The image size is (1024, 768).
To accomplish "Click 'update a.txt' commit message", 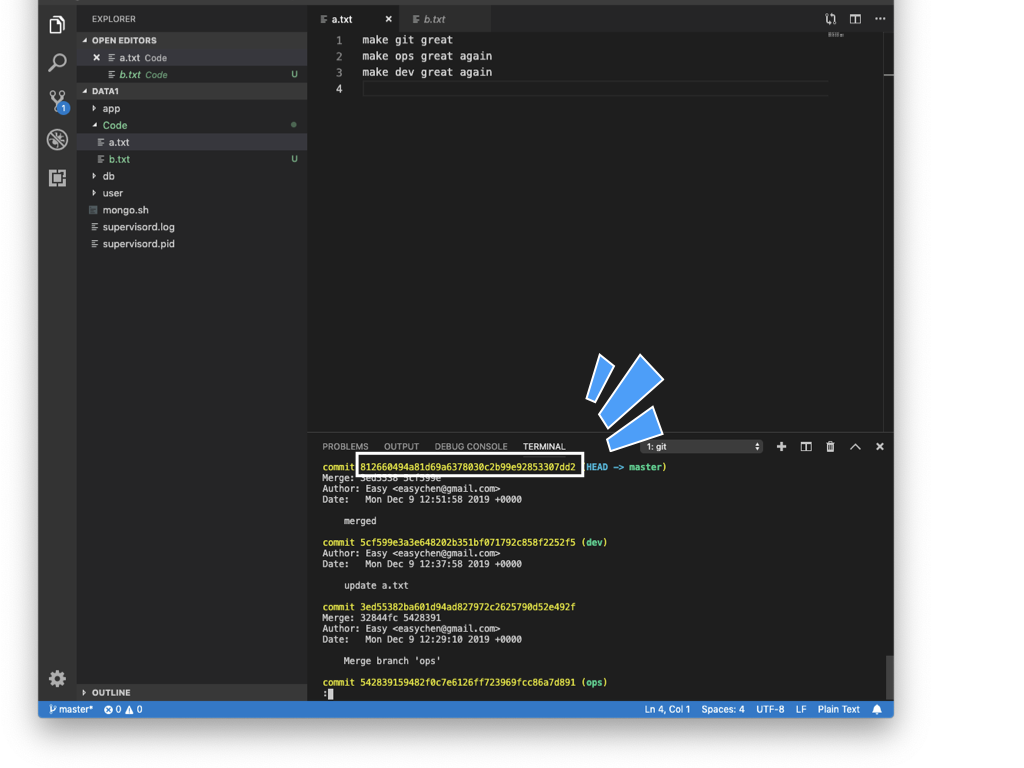I will (376, 586).
